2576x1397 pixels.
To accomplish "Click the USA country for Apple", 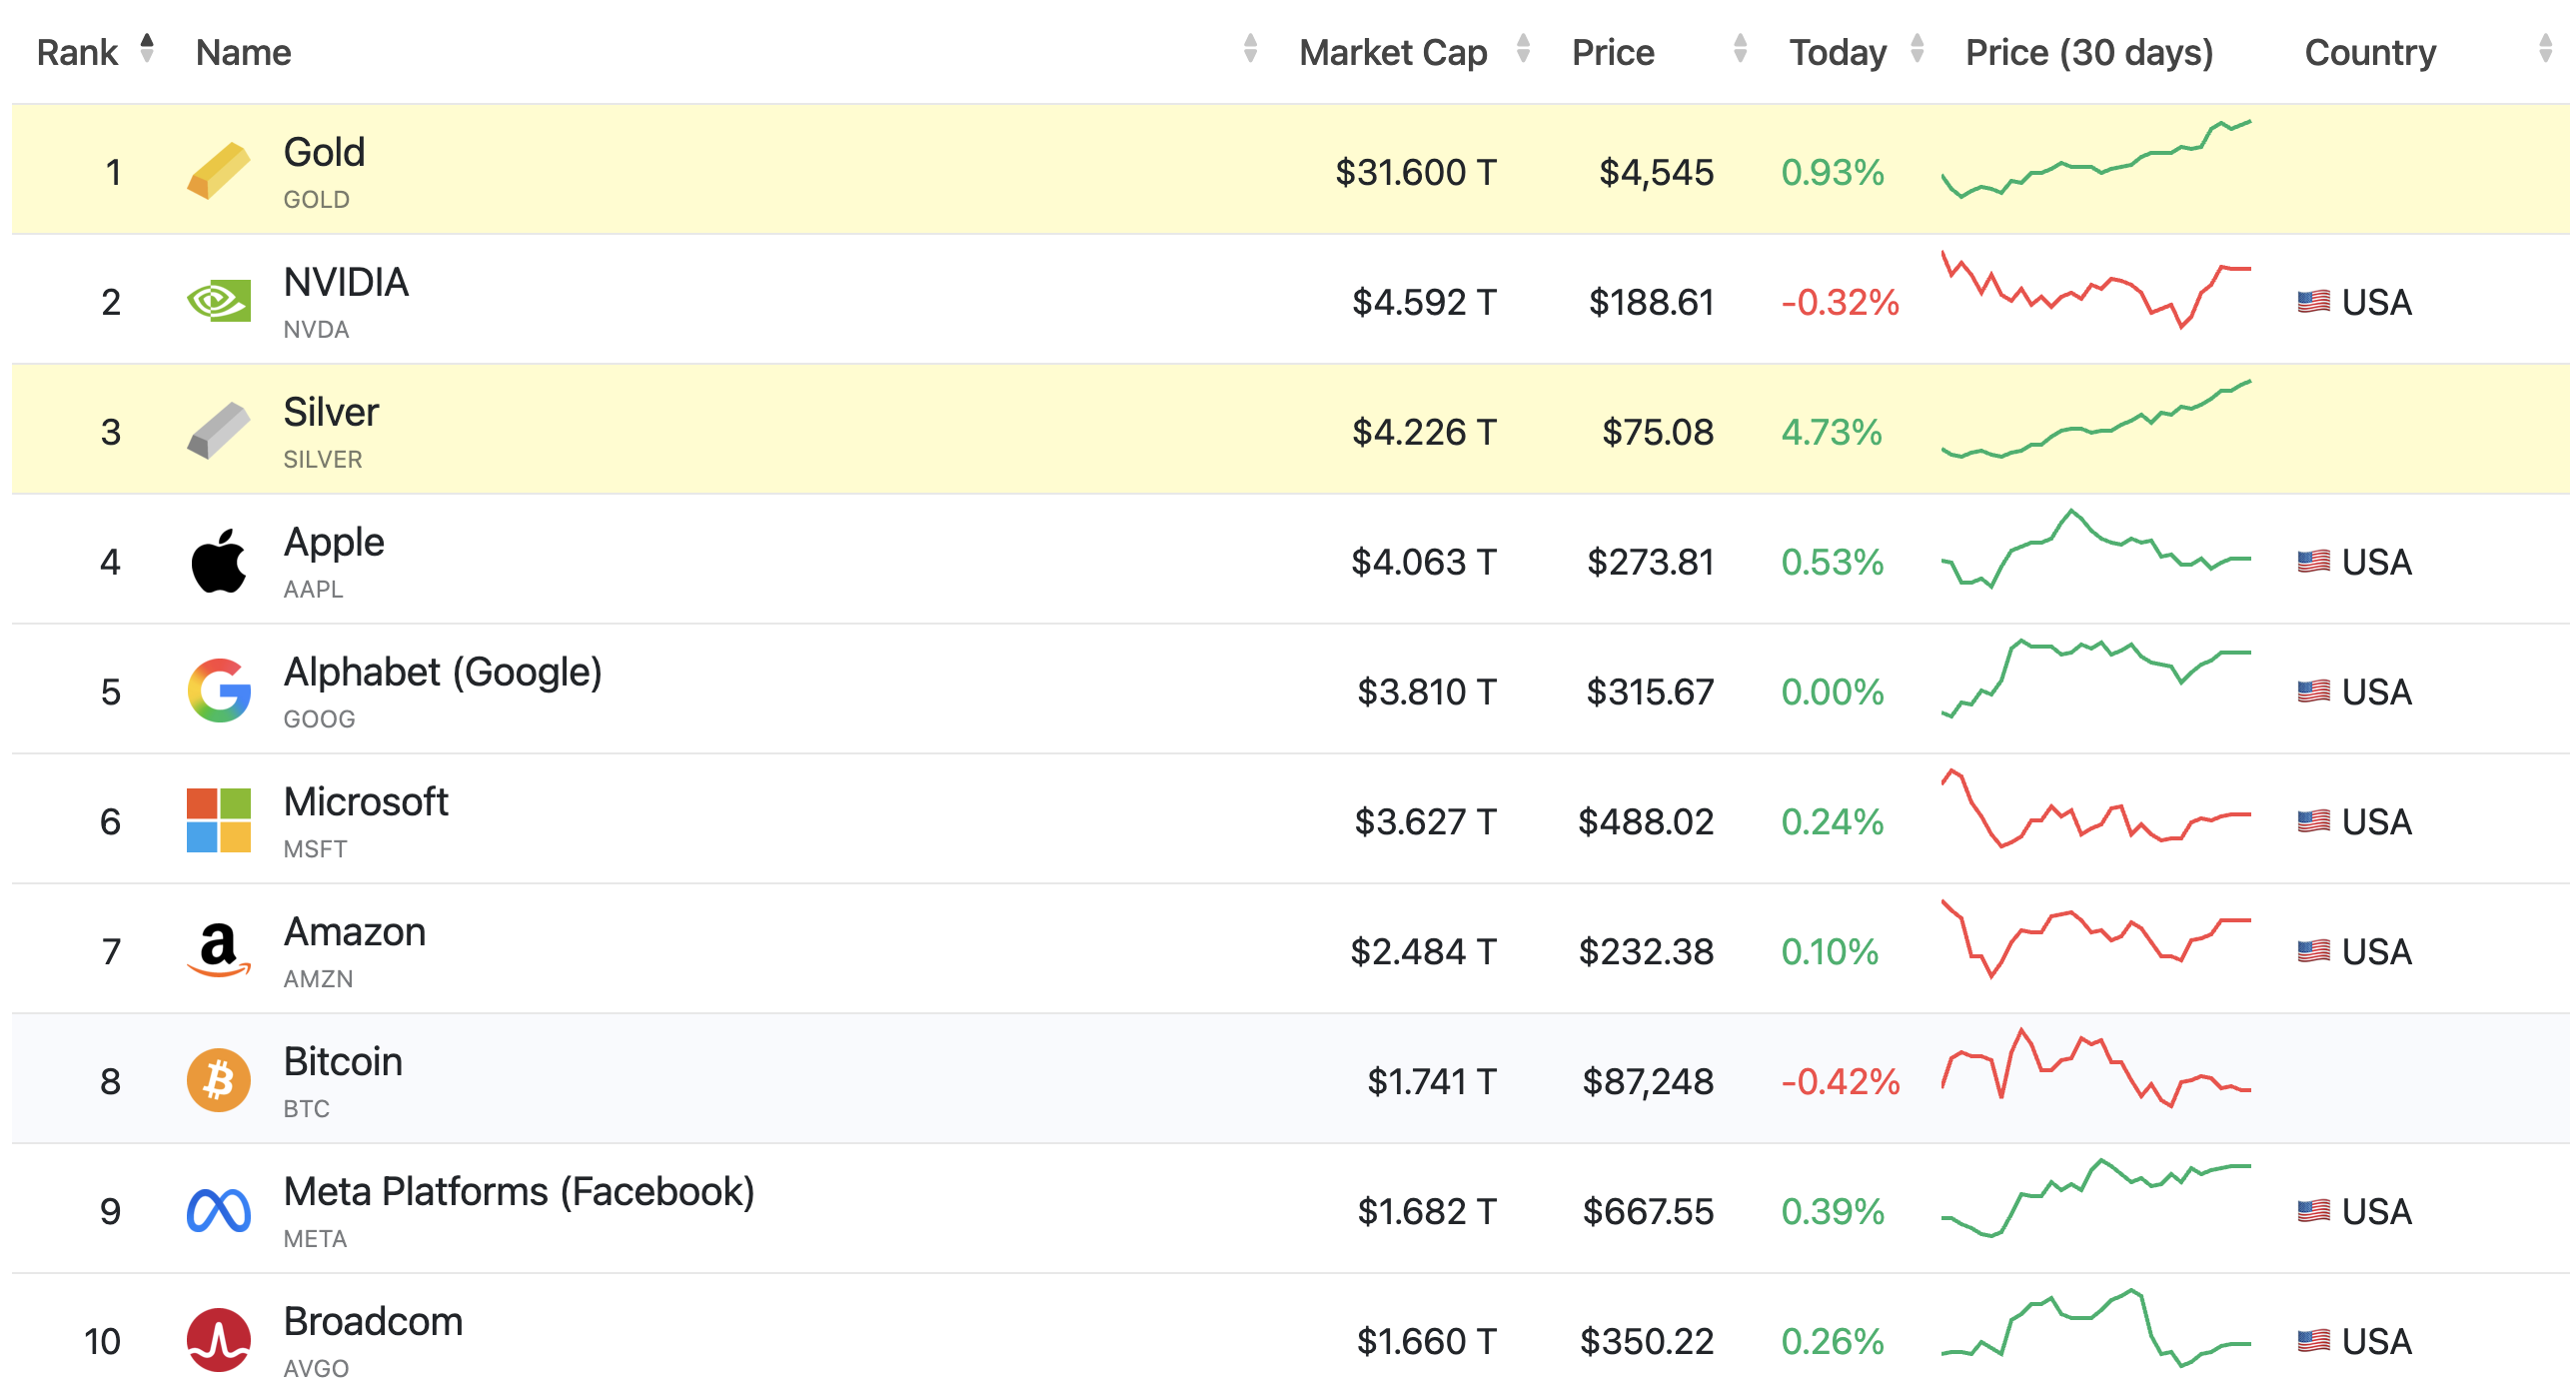I will point(2375,562).
